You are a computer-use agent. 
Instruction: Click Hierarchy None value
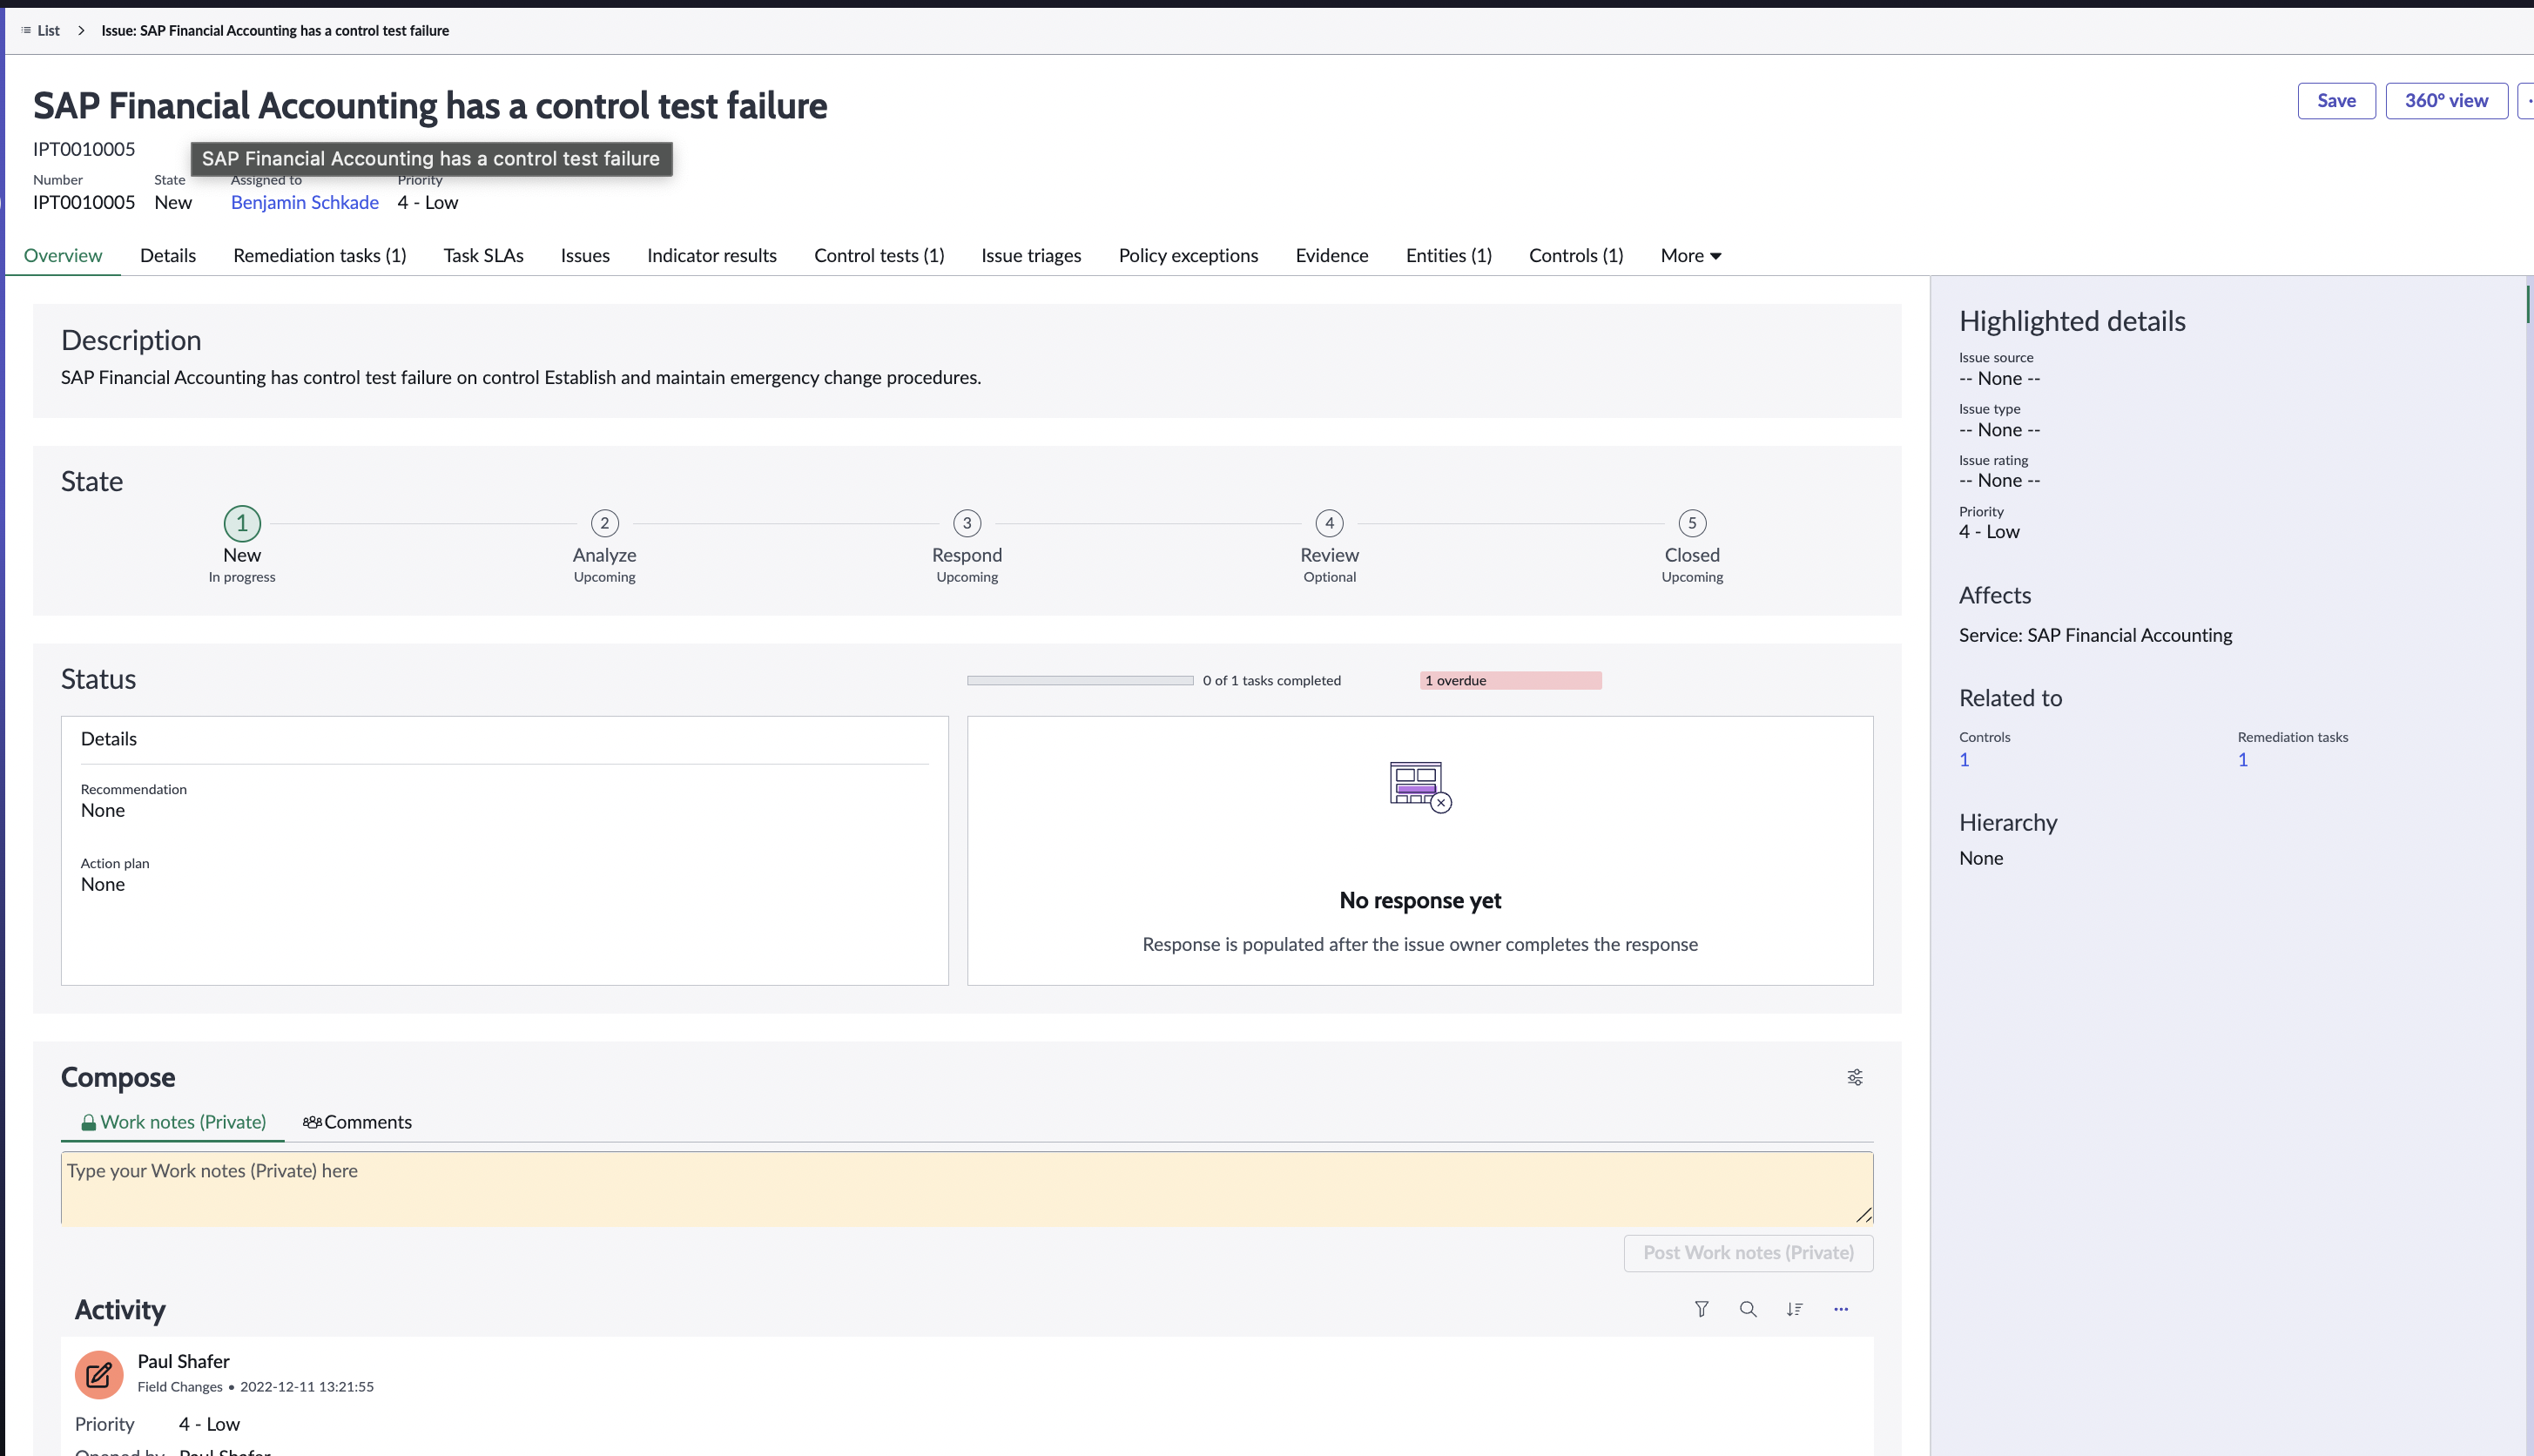pyautogui.click(x=1981, y=858)
